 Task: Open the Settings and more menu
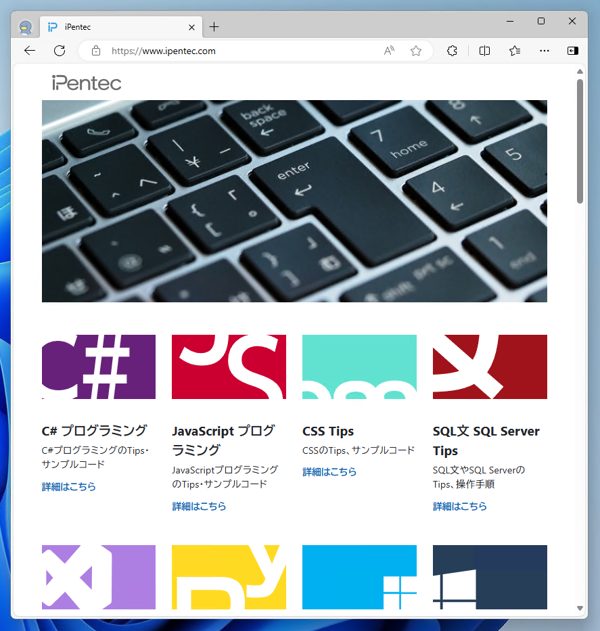click(x=544, y=51)
